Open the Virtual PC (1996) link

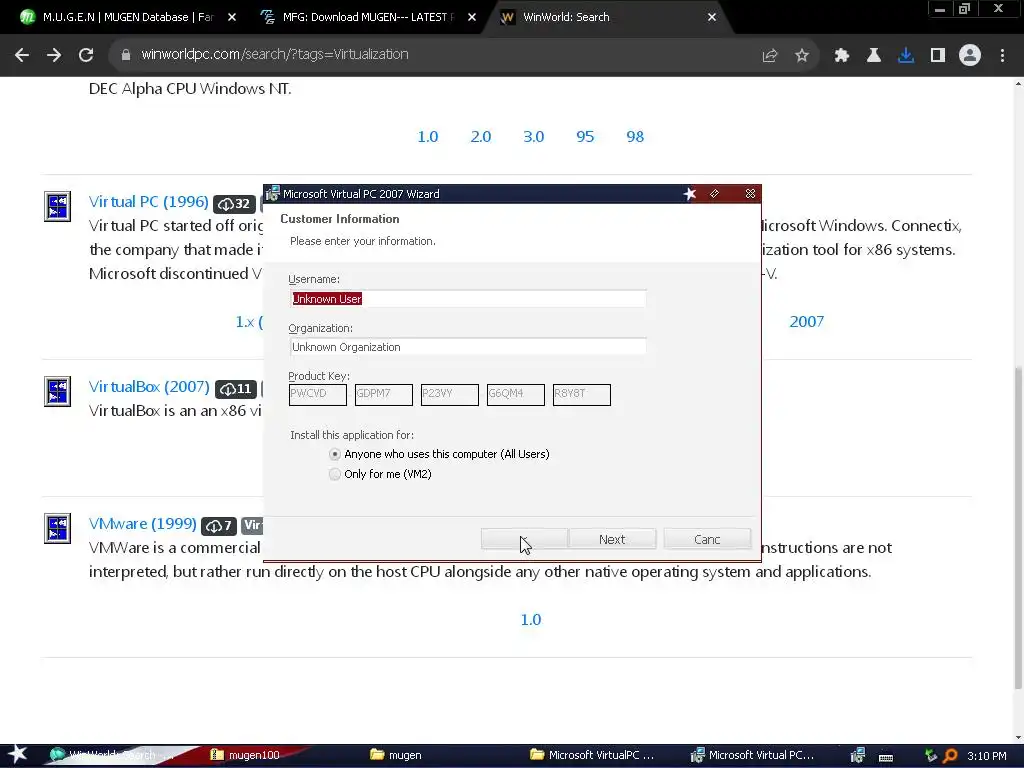point(148,202)
